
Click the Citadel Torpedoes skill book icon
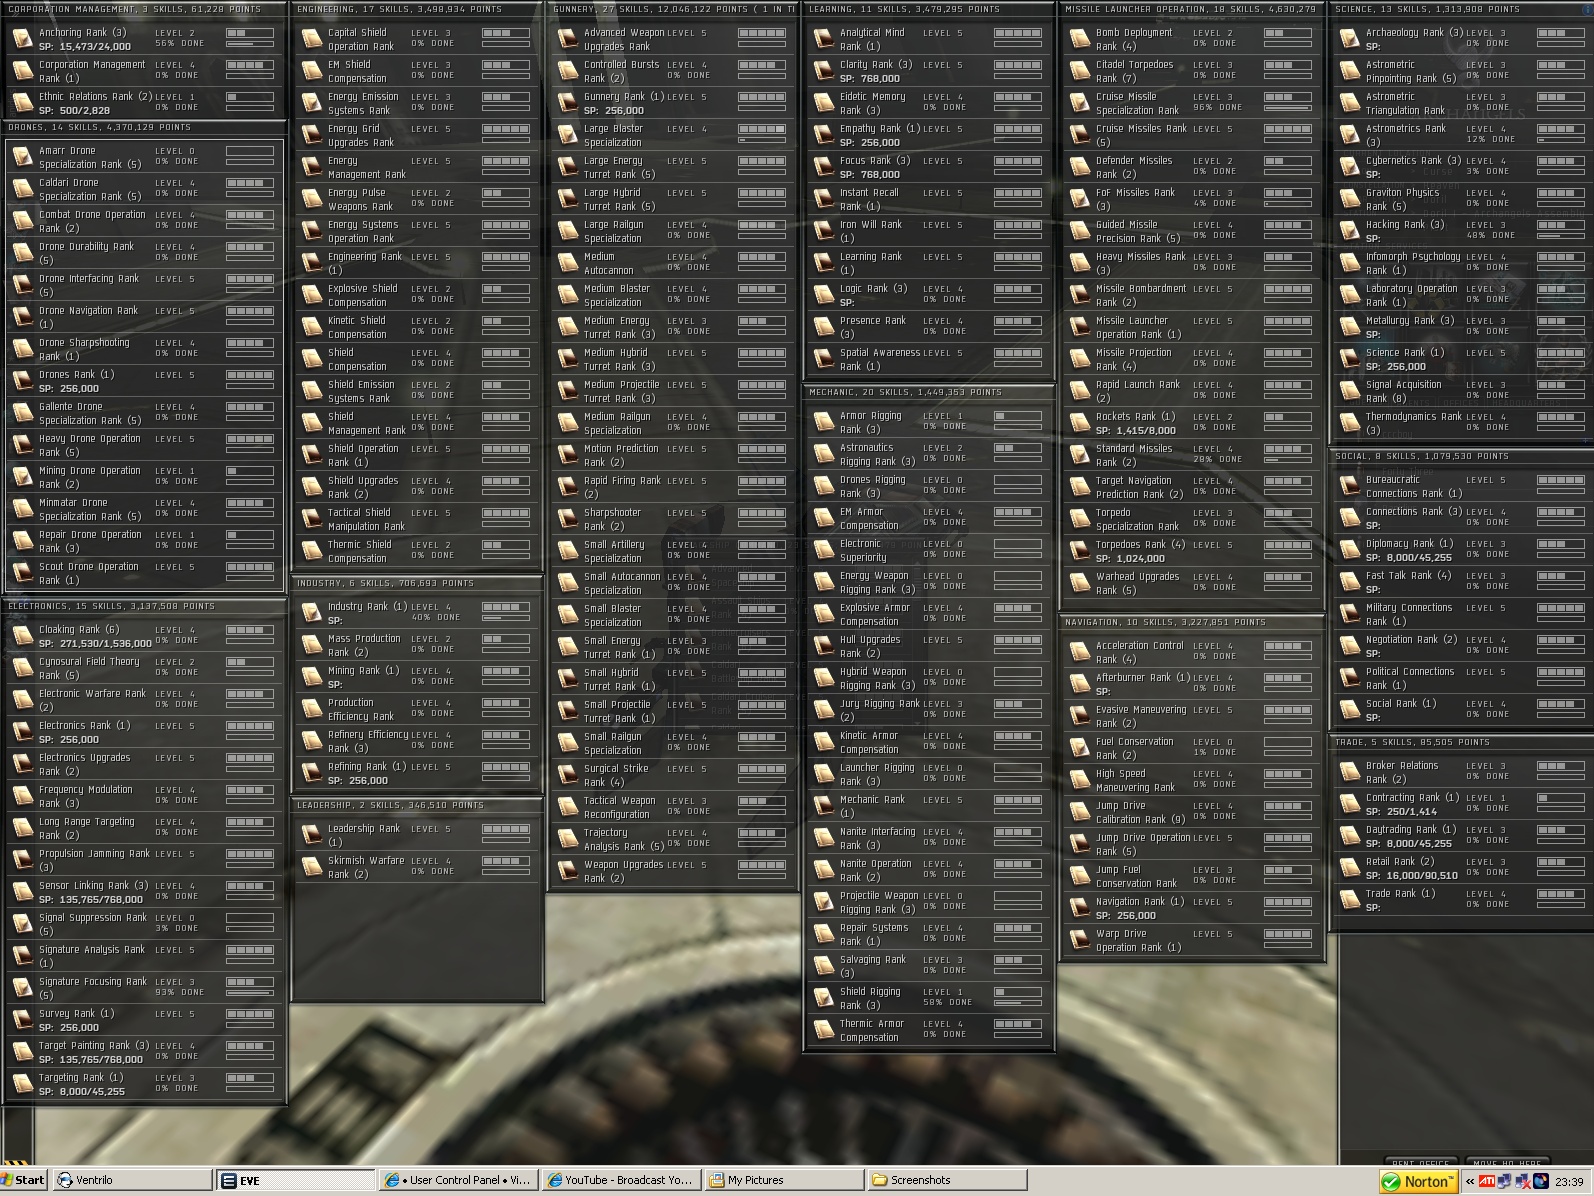[x=1080, y=71]
